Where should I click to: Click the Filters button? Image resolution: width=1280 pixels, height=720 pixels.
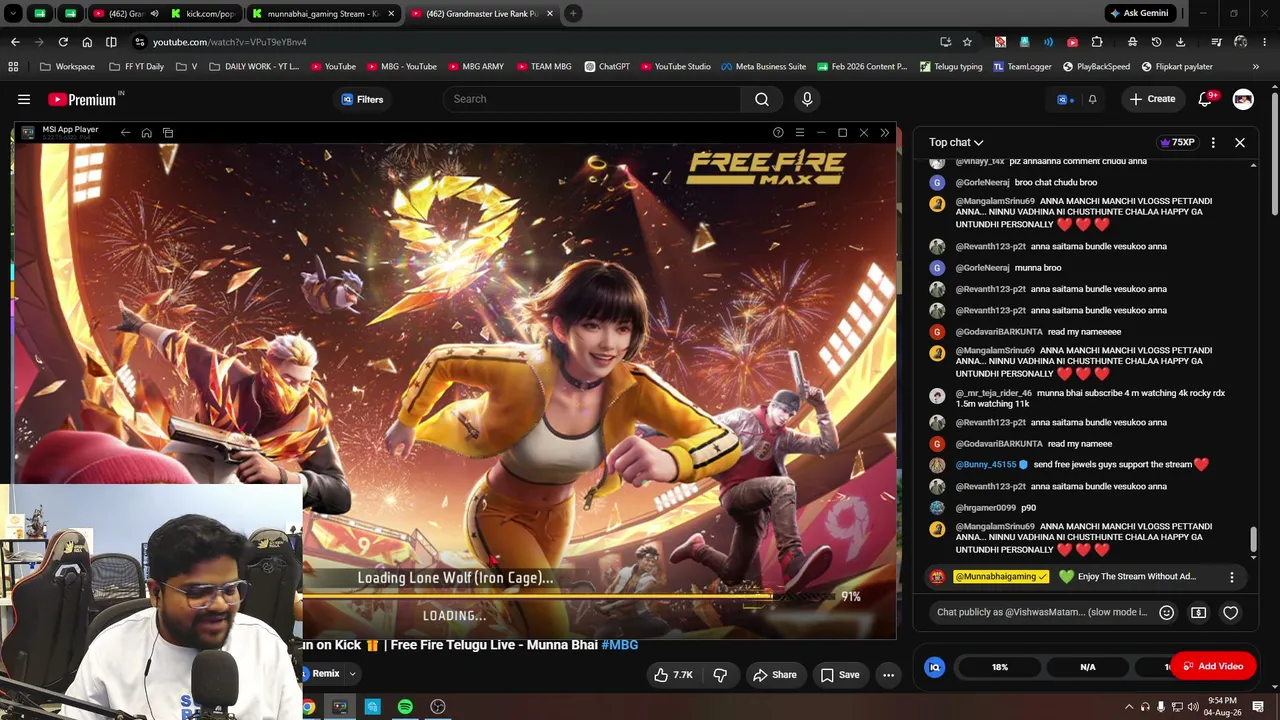[362, 99]
